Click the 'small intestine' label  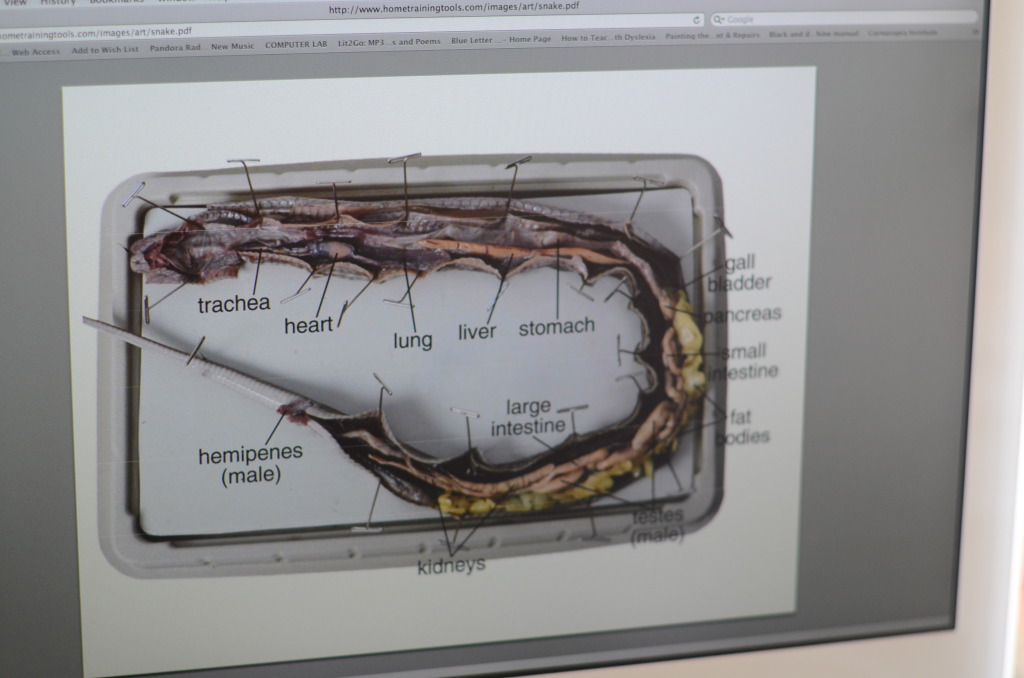(743, 362)
